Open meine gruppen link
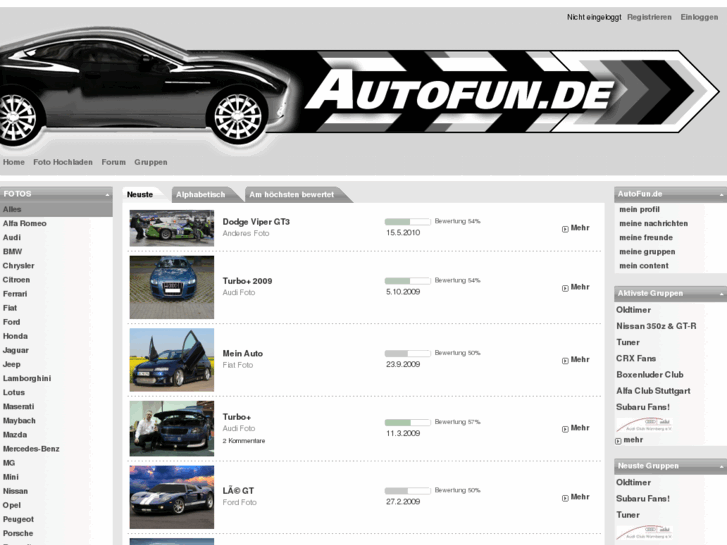Screen dimensions: 727x545 coord(647,251)
